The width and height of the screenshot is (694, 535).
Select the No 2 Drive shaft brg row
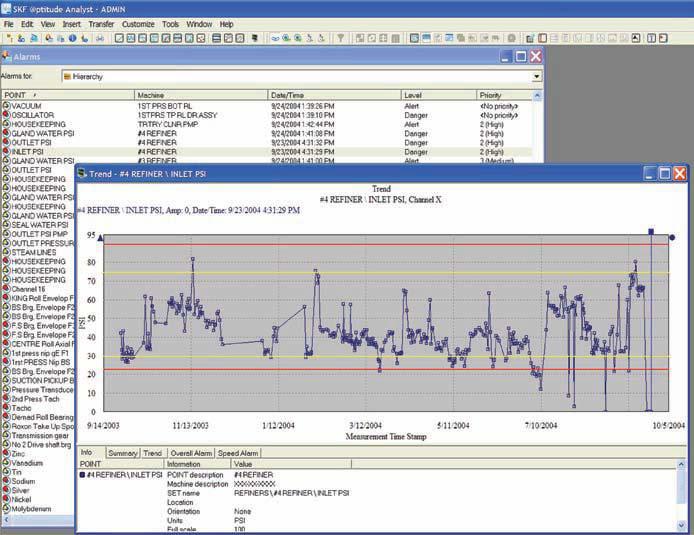pyautogui.click(x=39, y=444)
